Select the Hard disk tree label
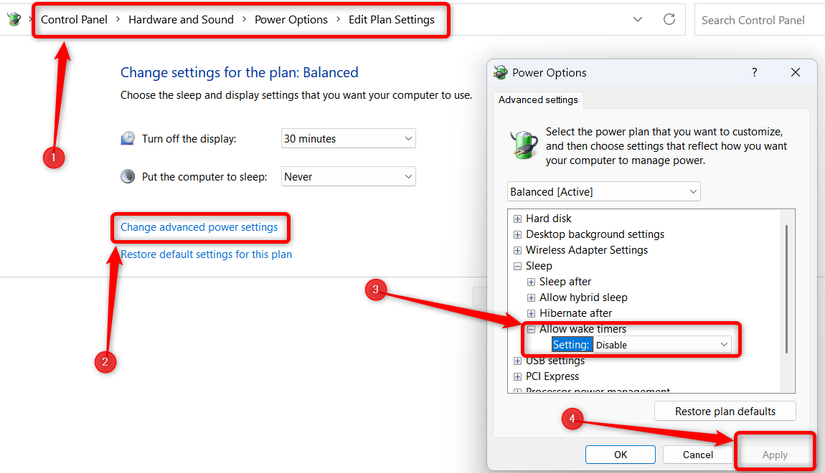Screen dimensions: 825x473 548,218
